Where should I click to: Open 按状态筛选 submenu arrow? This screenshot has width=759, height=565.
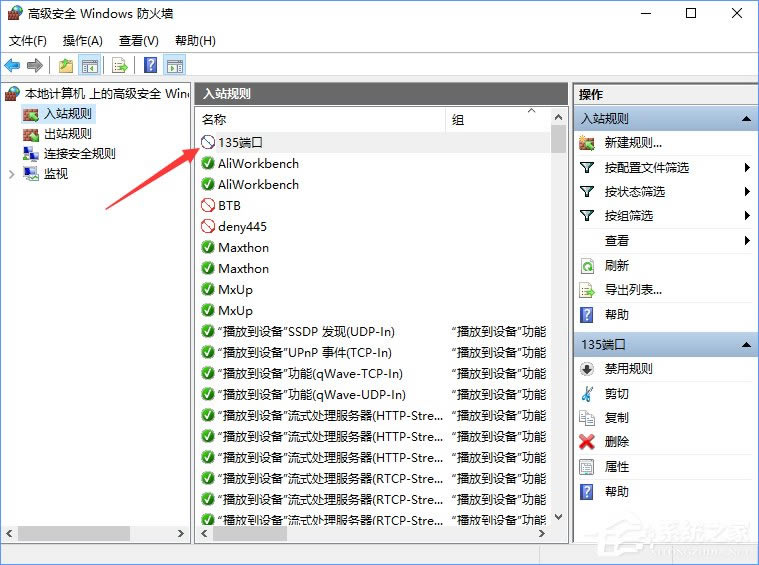[747, 192]
